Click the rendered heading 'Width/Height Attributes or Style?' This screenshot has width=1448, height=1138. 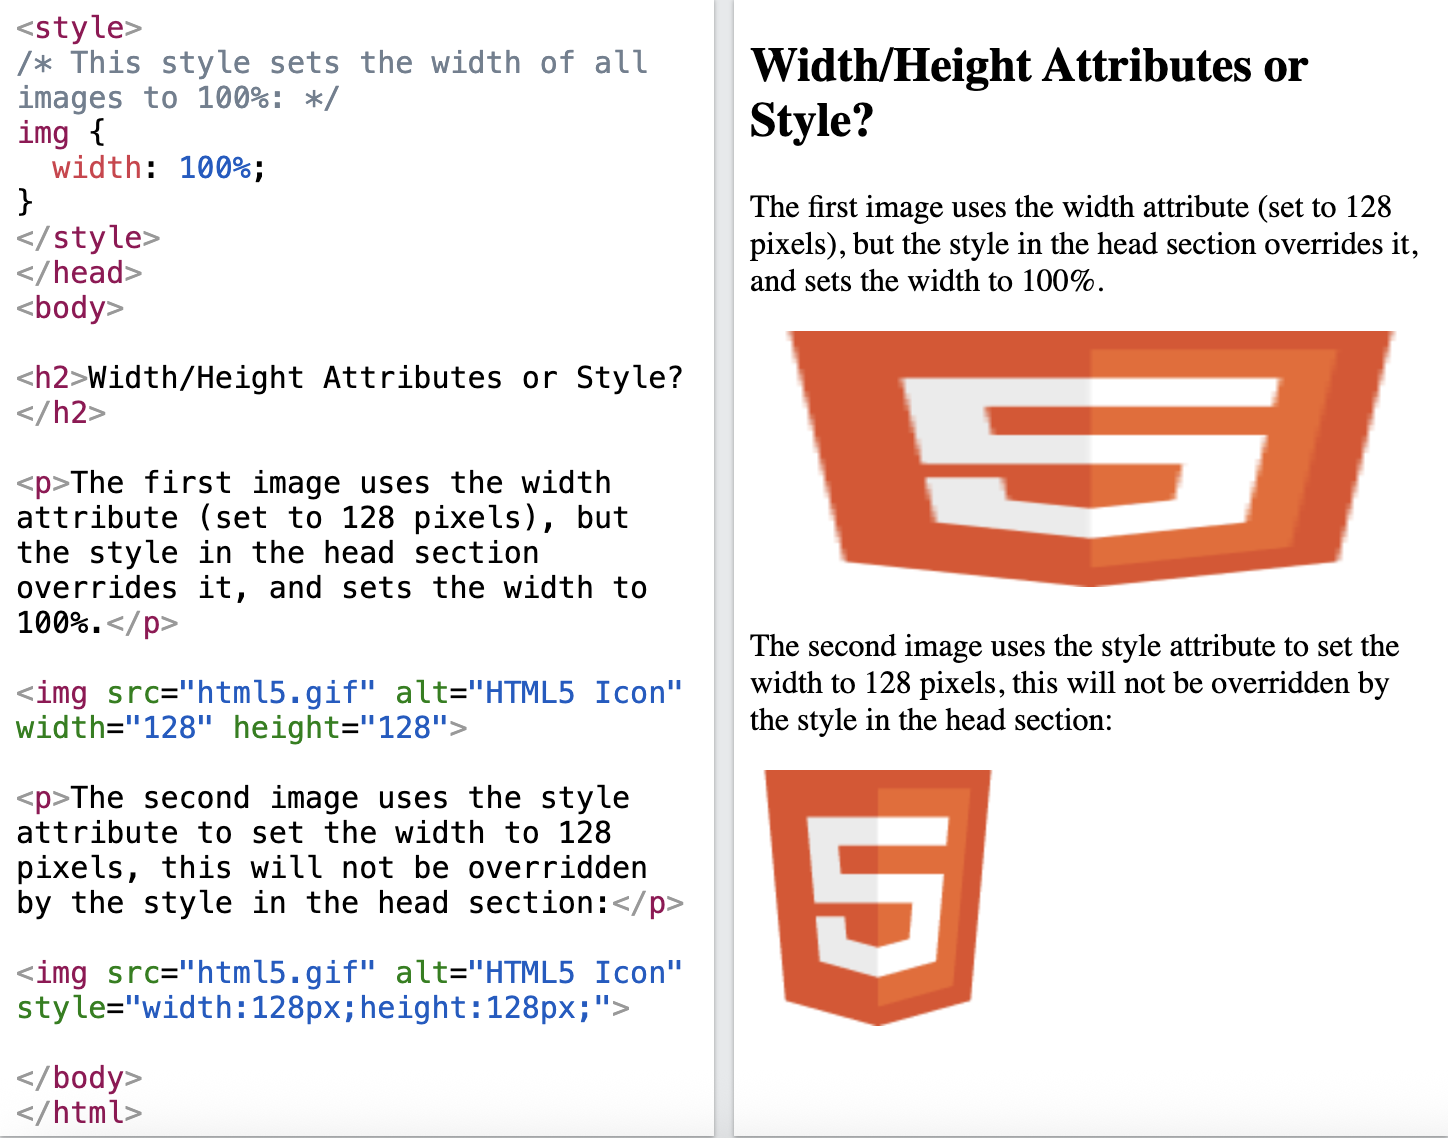1028,93
